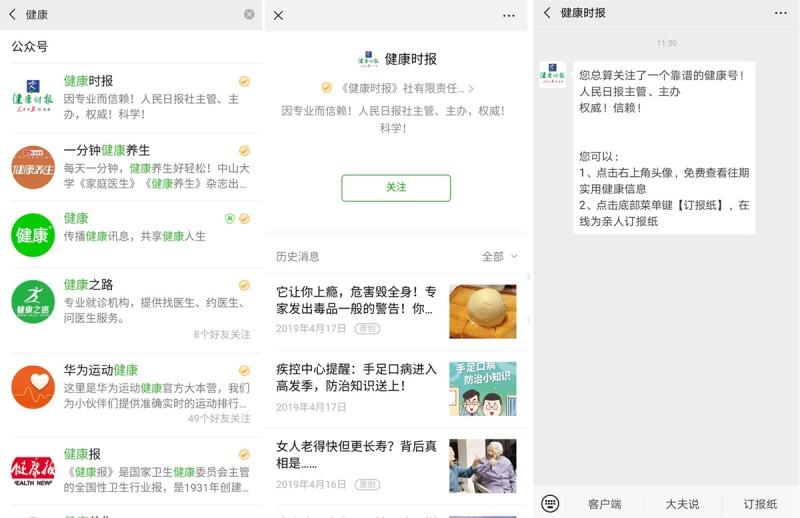Follow the account with the 关注 button
This screenshot has height=518, width=800.
(x=396, y=188)
